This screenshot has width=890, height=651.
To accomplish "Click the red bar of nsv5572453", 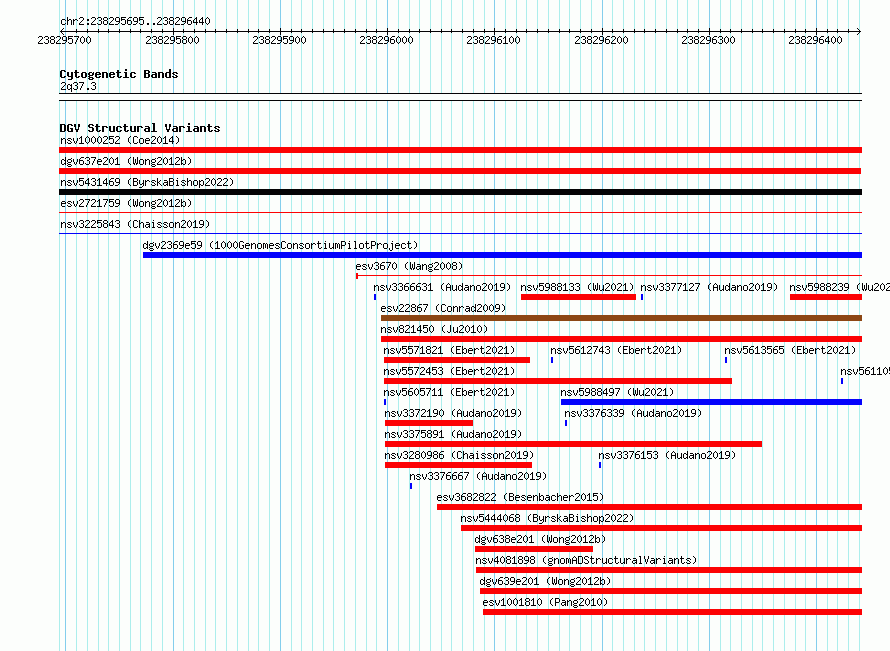I will coord(558,381).
